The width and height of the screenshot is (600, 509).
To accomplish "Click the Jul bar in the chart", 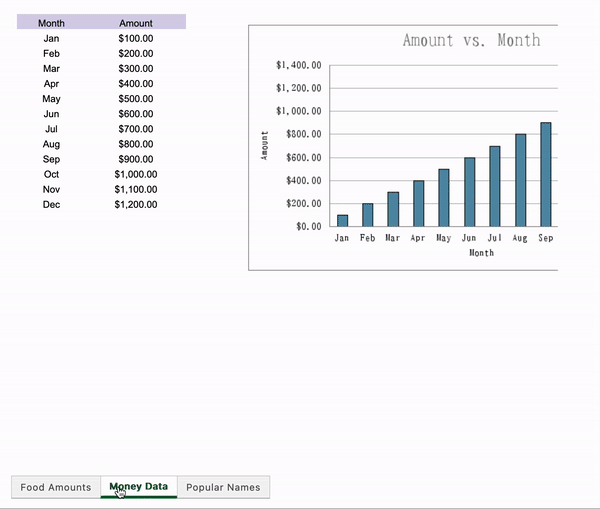I will (495, 186).
